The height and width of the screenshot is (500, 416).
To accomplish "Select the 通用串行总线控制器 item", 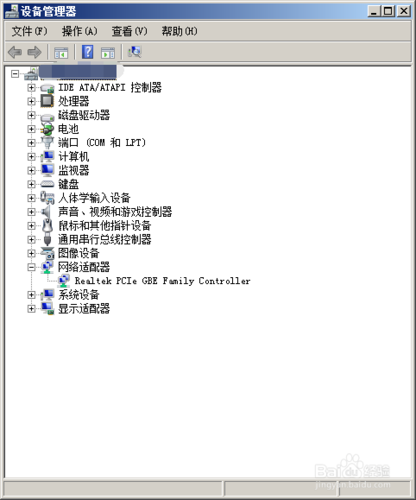I will [x=105, y=239].
